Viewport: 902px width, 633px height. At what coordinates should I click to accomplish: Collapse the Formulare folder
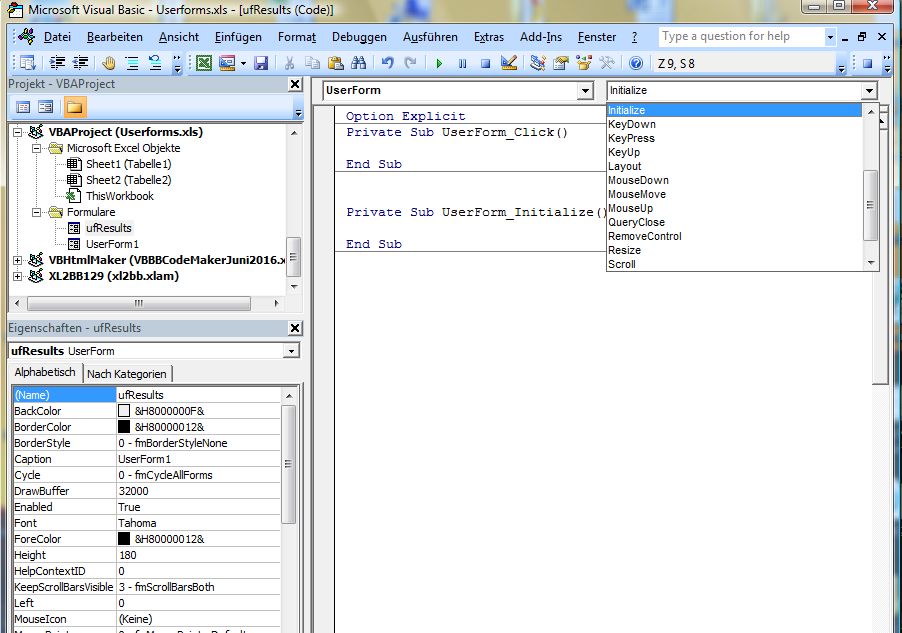[36, 212]
